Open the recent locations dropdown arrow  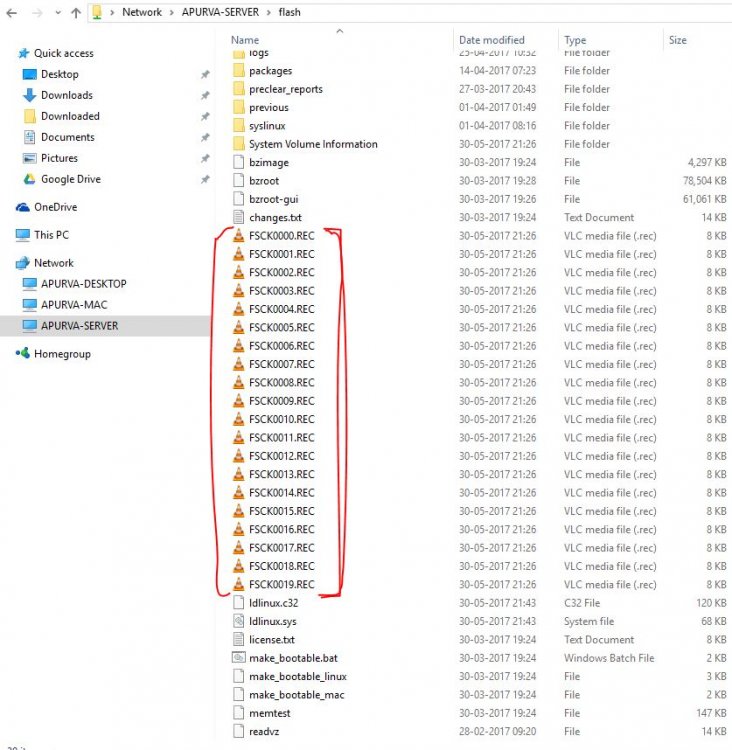click(58, 13)
